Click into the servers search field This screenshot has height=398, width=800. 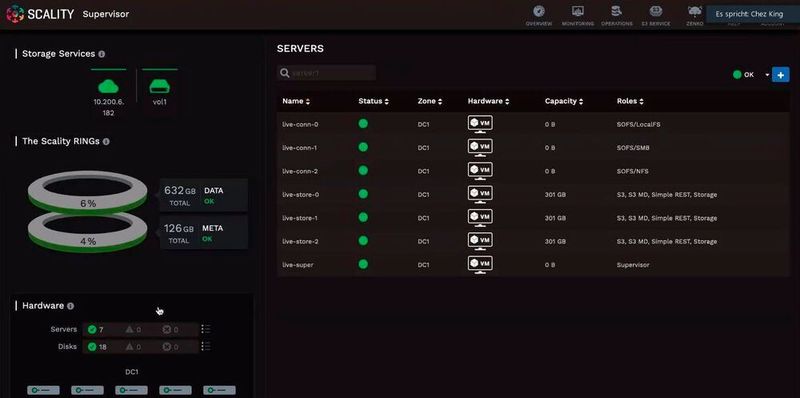click(x=327, y=73)
